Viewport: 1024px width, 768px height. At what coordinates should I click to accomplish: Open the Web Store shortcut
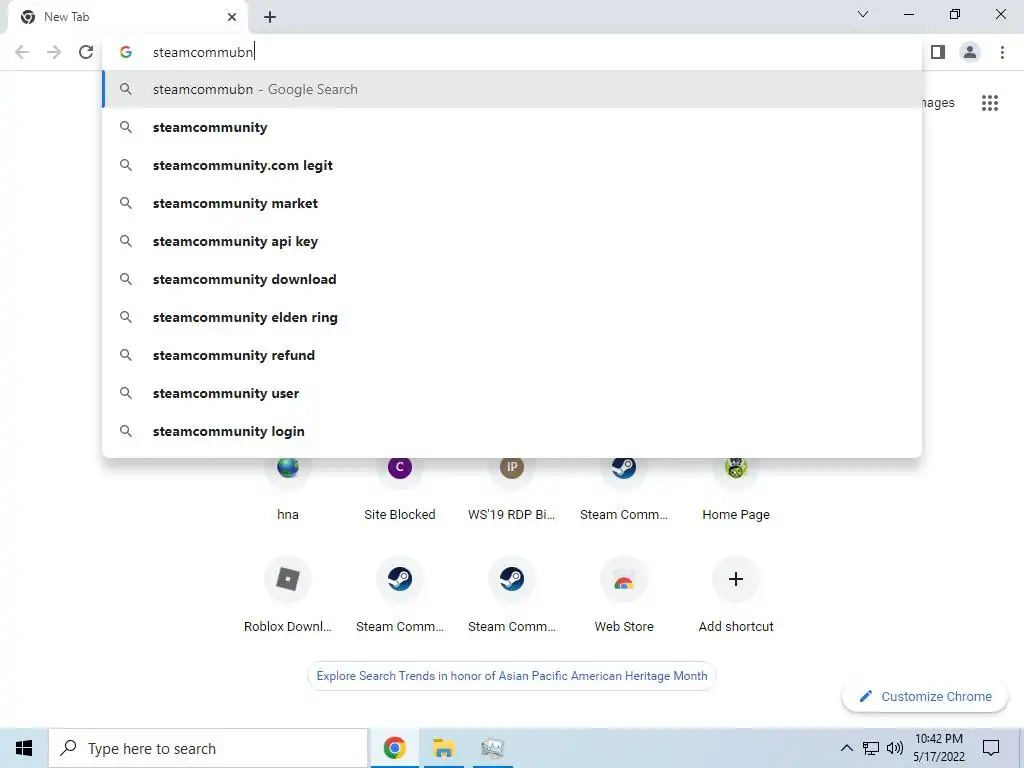coord(624,594)
